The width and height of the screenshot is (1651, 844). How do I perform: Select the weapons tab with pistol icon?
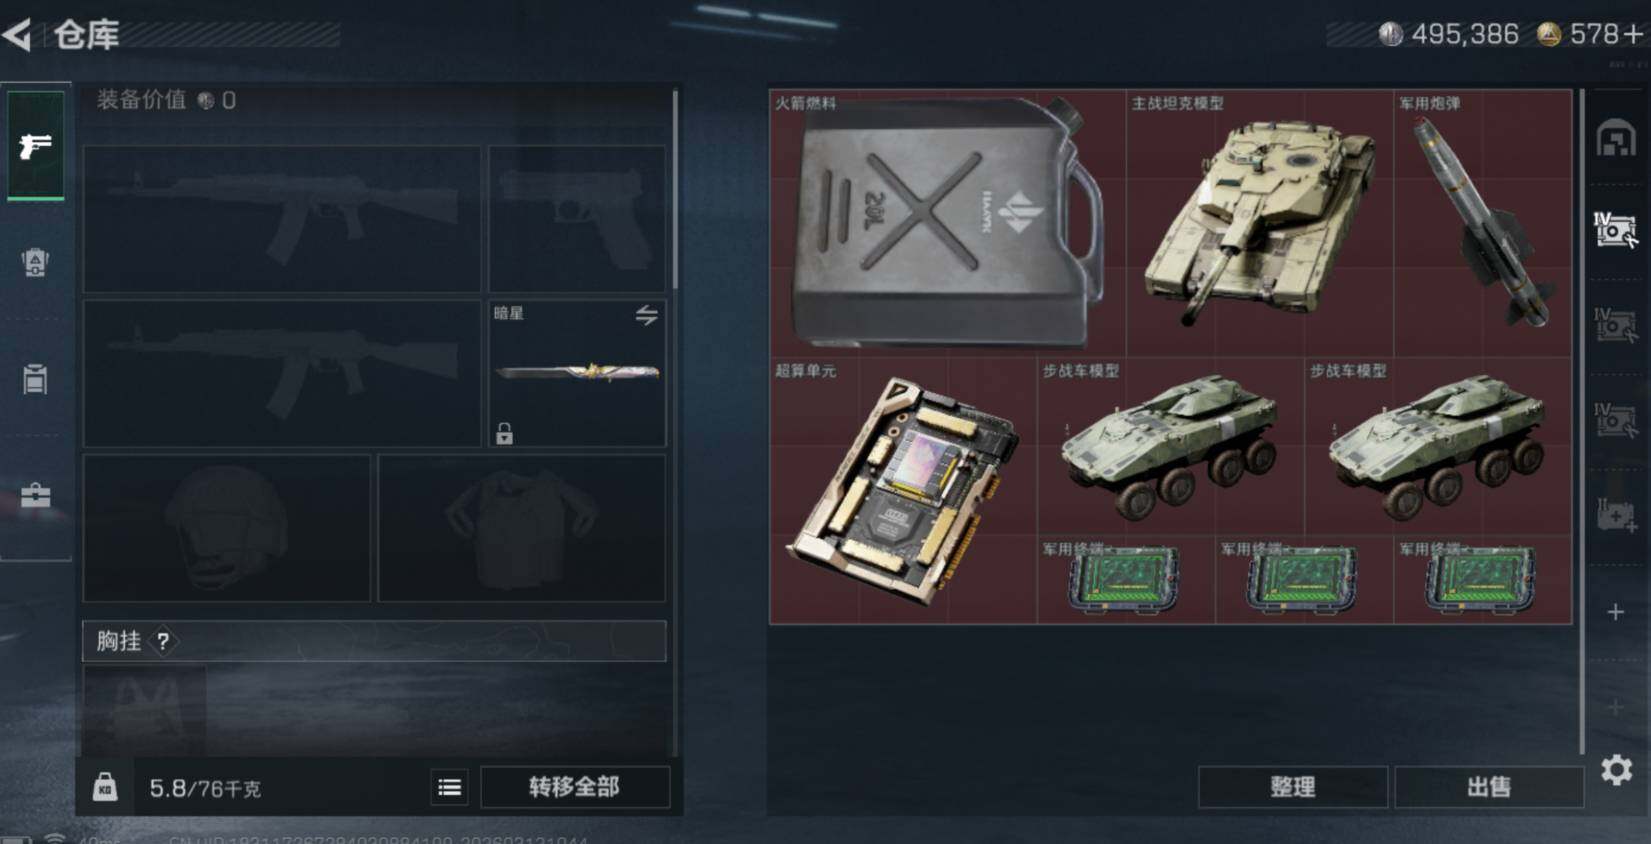click(35, 146)
